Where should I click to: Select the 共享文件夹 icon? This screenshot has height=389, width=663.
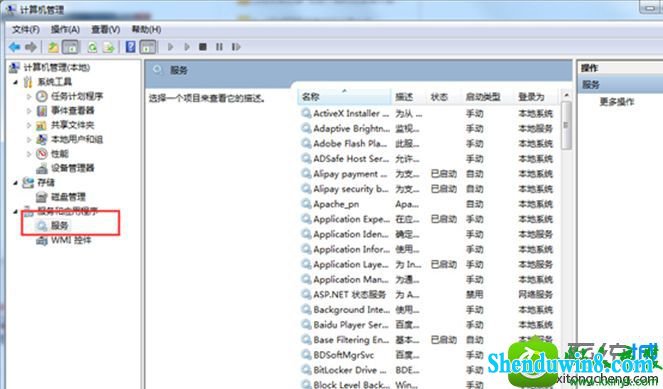click(x=41, y=125)
